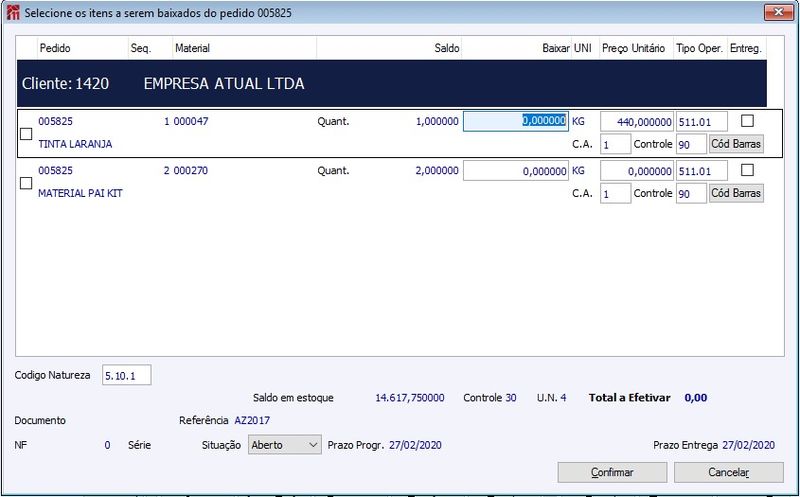Click the NF number 0
This screenshot has height=497, width=800.
[107, 445]
